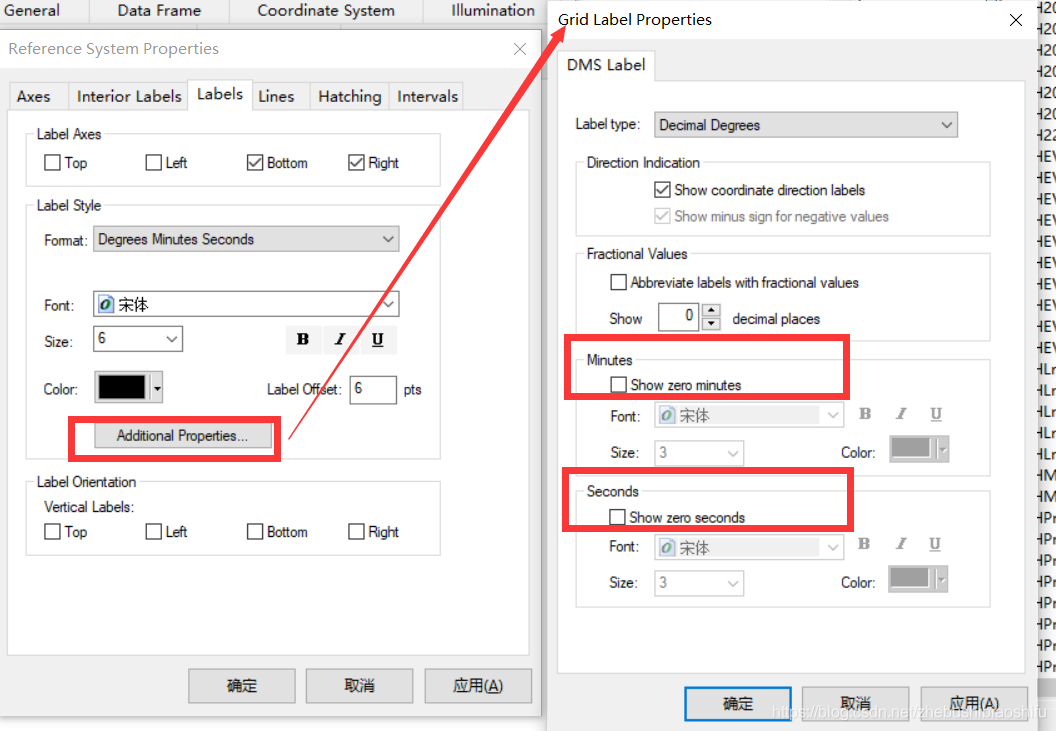Open Label type dropdown Decimal Degrees
The height and width of the screenshot is (731, 1056).
(805, 125)
